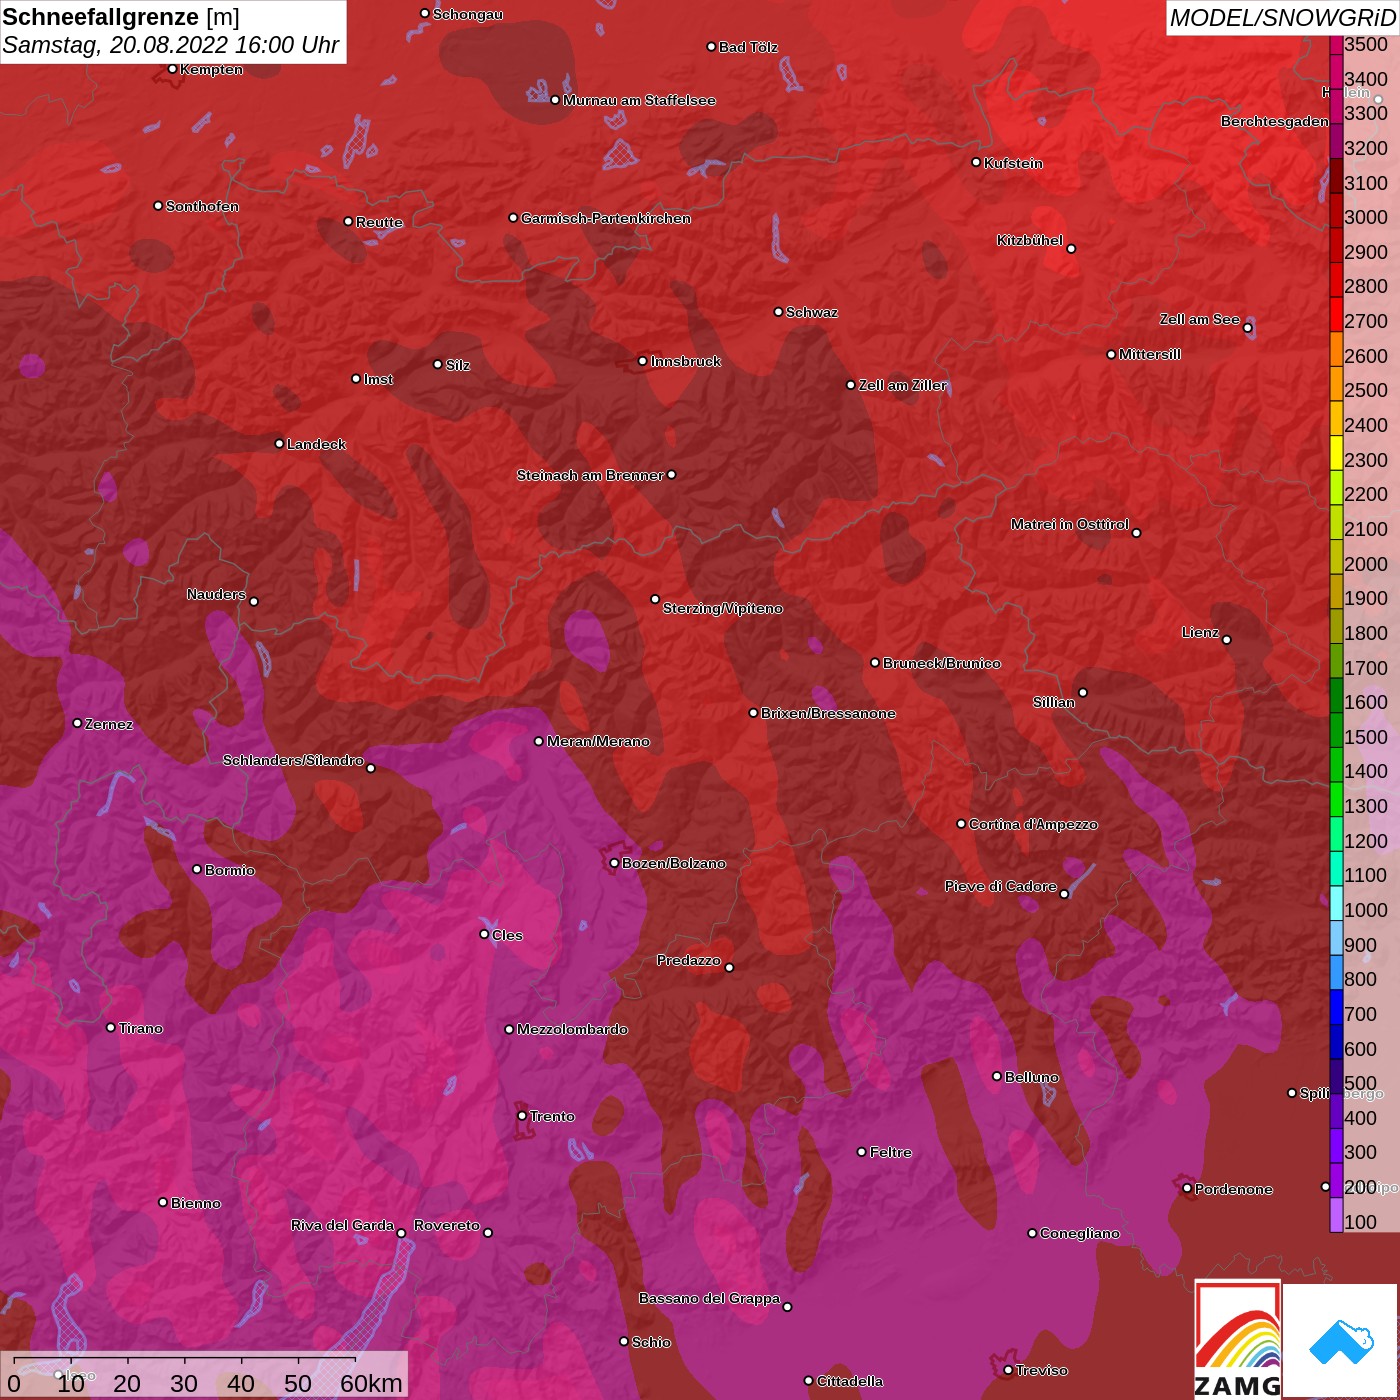Select the Steinach am Brenner label

590,475
